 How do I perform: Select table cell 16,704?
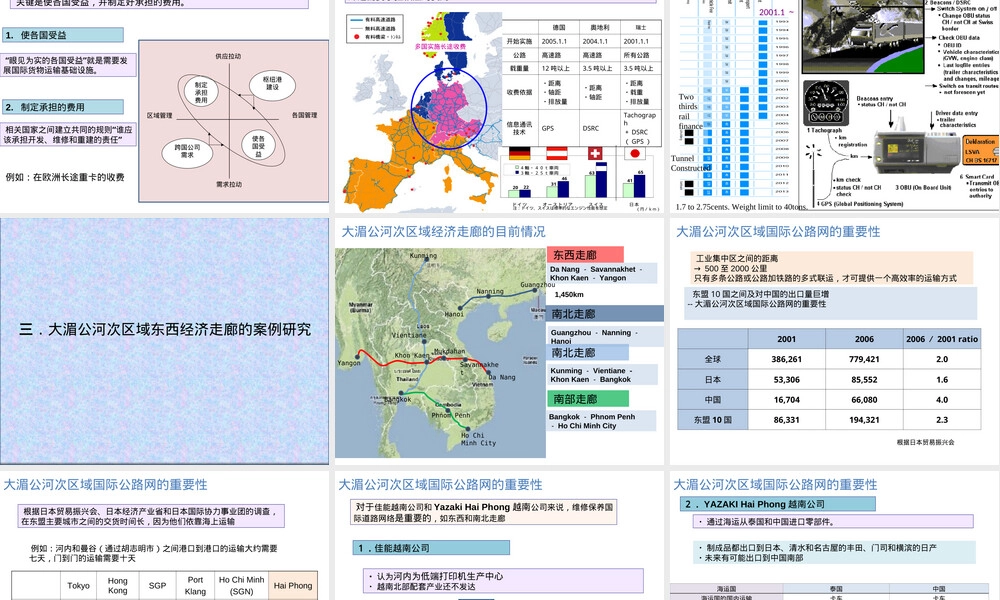786,400
